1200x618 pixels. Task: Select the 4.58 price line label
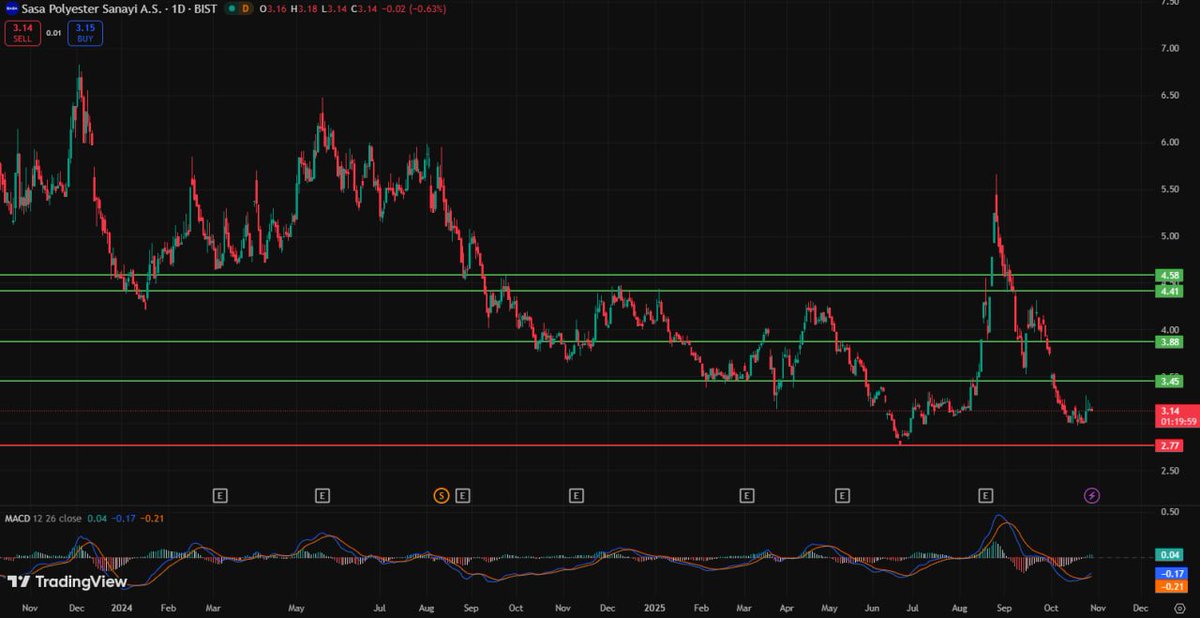[1168, 275]
